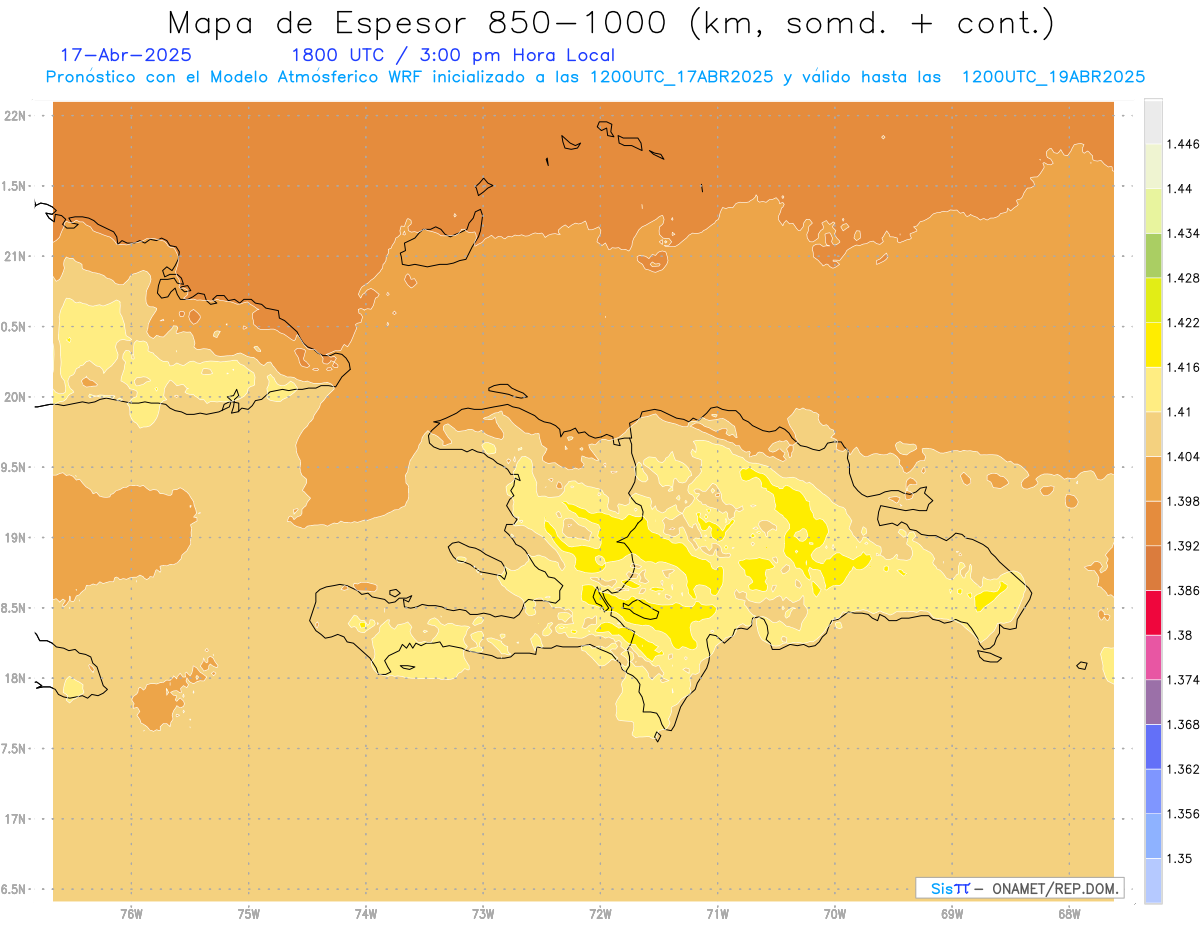Click the longitude axis label '76W'
The height and width of the screenshot is (927, 1200).
[x=131, y=914]
